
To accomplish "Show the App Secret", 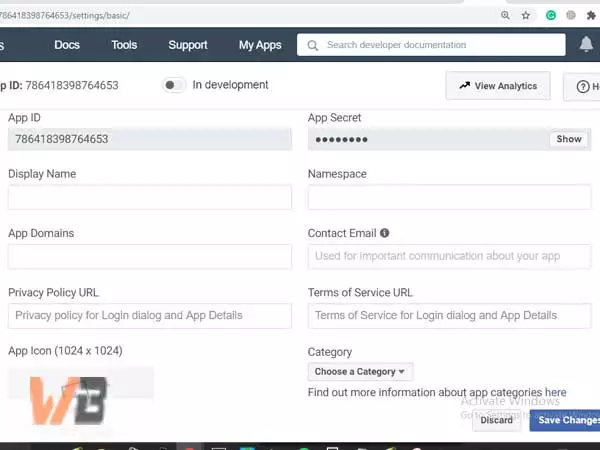I will pyautogui.click(x=569, y=139).
